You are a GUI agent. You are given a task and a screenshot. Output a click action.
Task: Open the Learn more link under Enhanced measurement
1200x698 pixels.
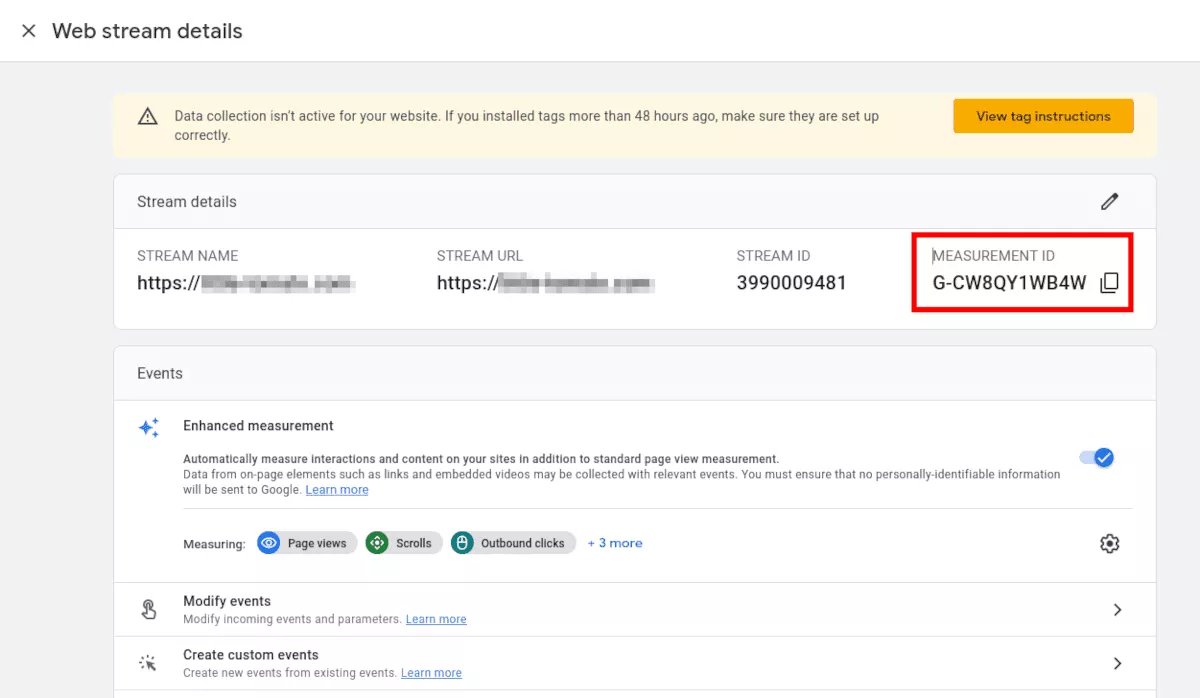point(337,490)
